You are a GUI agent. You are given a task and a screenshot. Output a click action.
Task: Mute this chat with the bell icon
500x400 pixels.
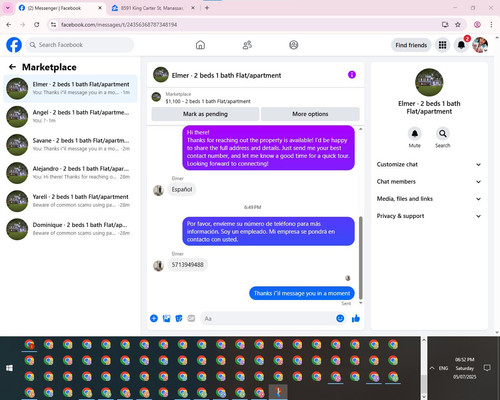point(414,134)
